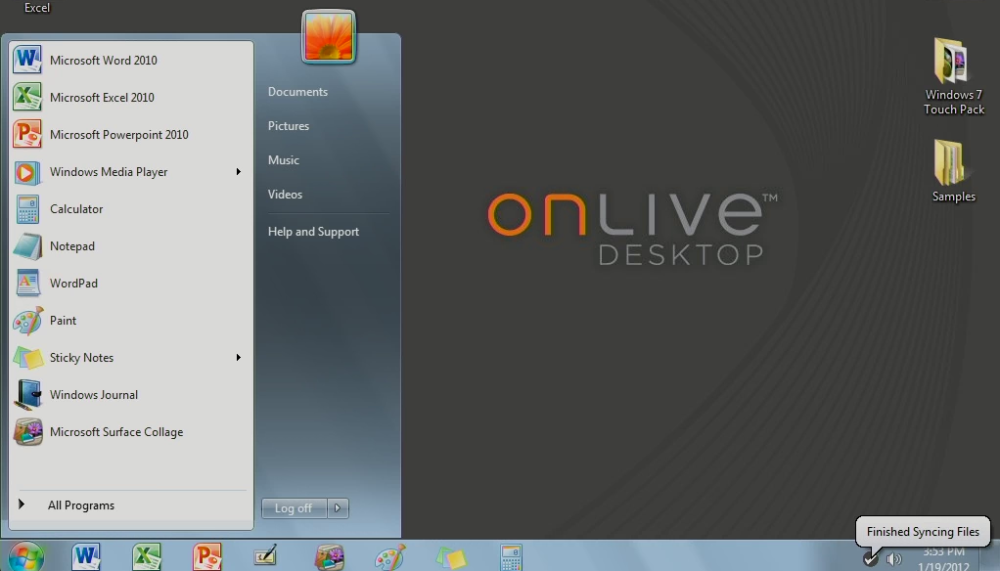This screenshot has width=1000, height=571.
Task: Click the user account flower picture
Action: pyautogui.click(x=328, y=37)
